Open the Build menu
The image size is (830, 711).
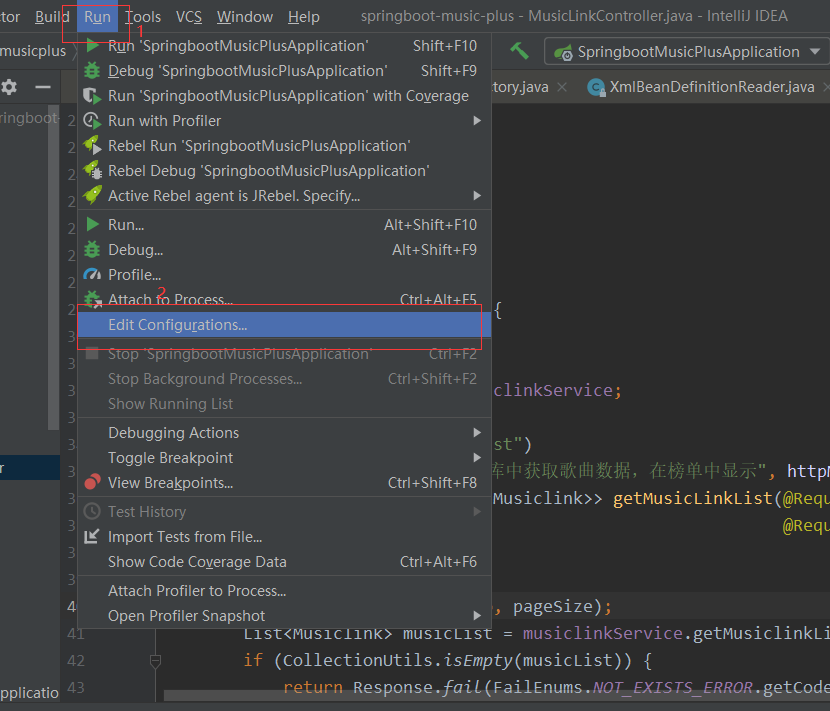52,17
